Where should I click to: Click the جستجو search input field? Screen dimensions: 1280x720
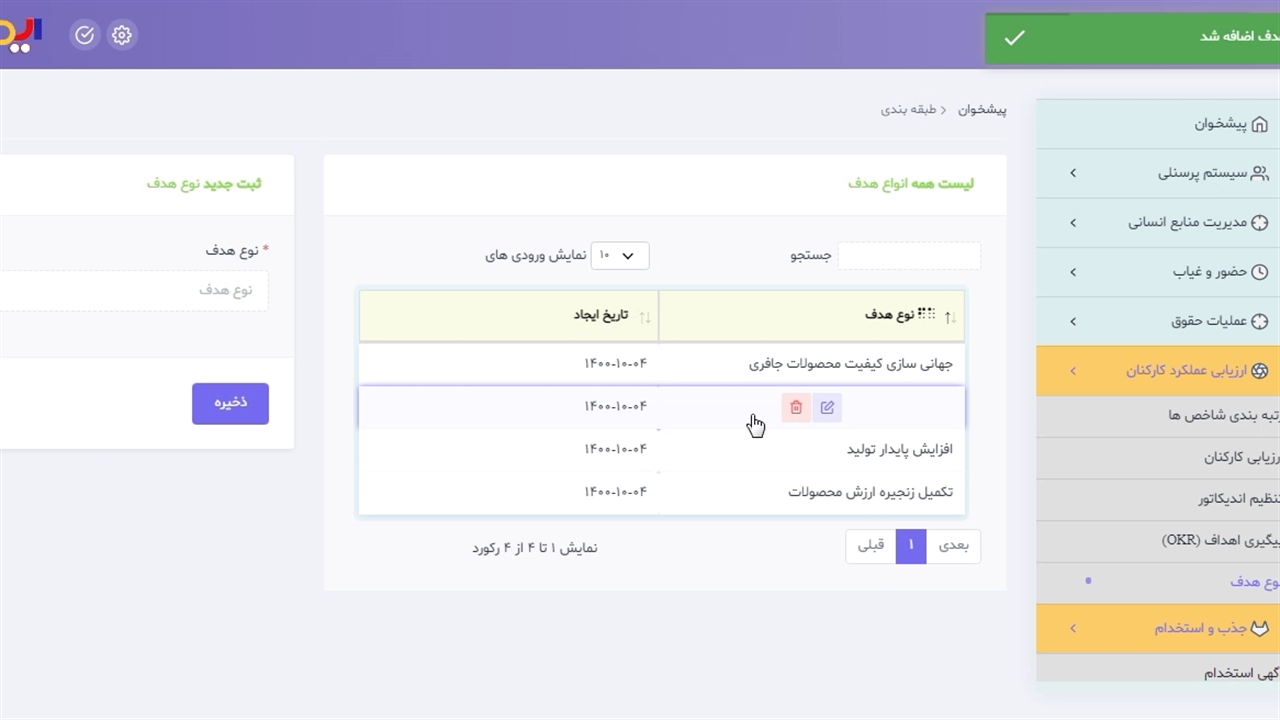(x=908, y=256)
